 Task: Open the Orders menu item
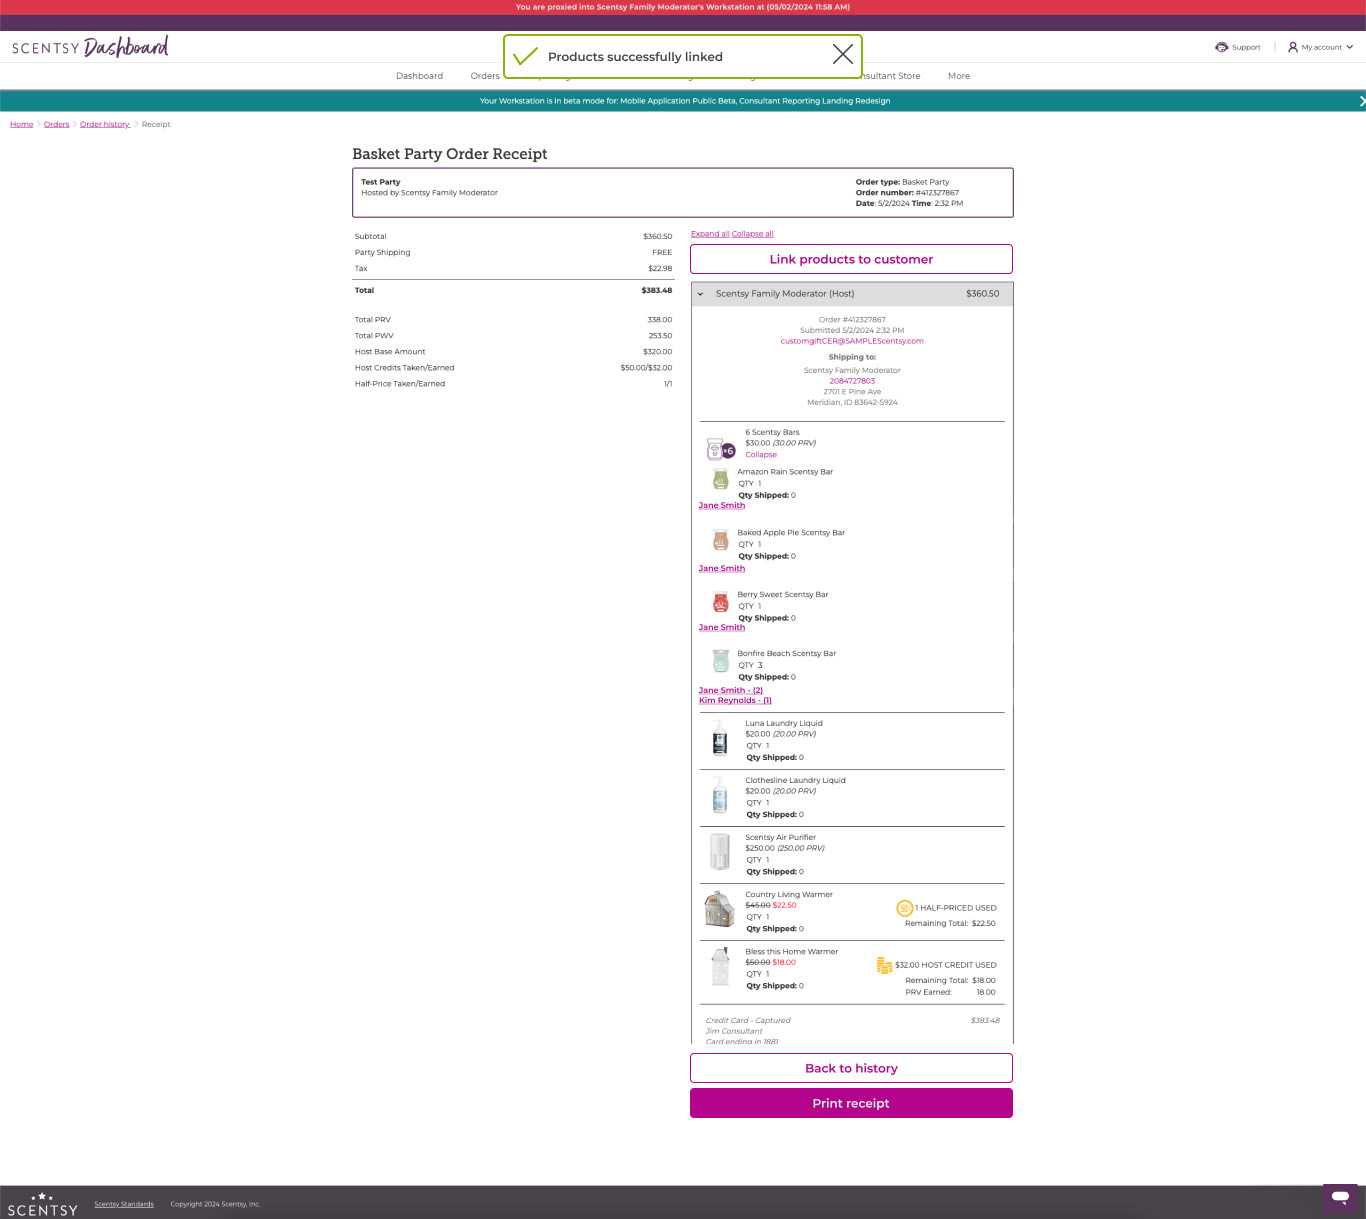click(x=485, y=76)
